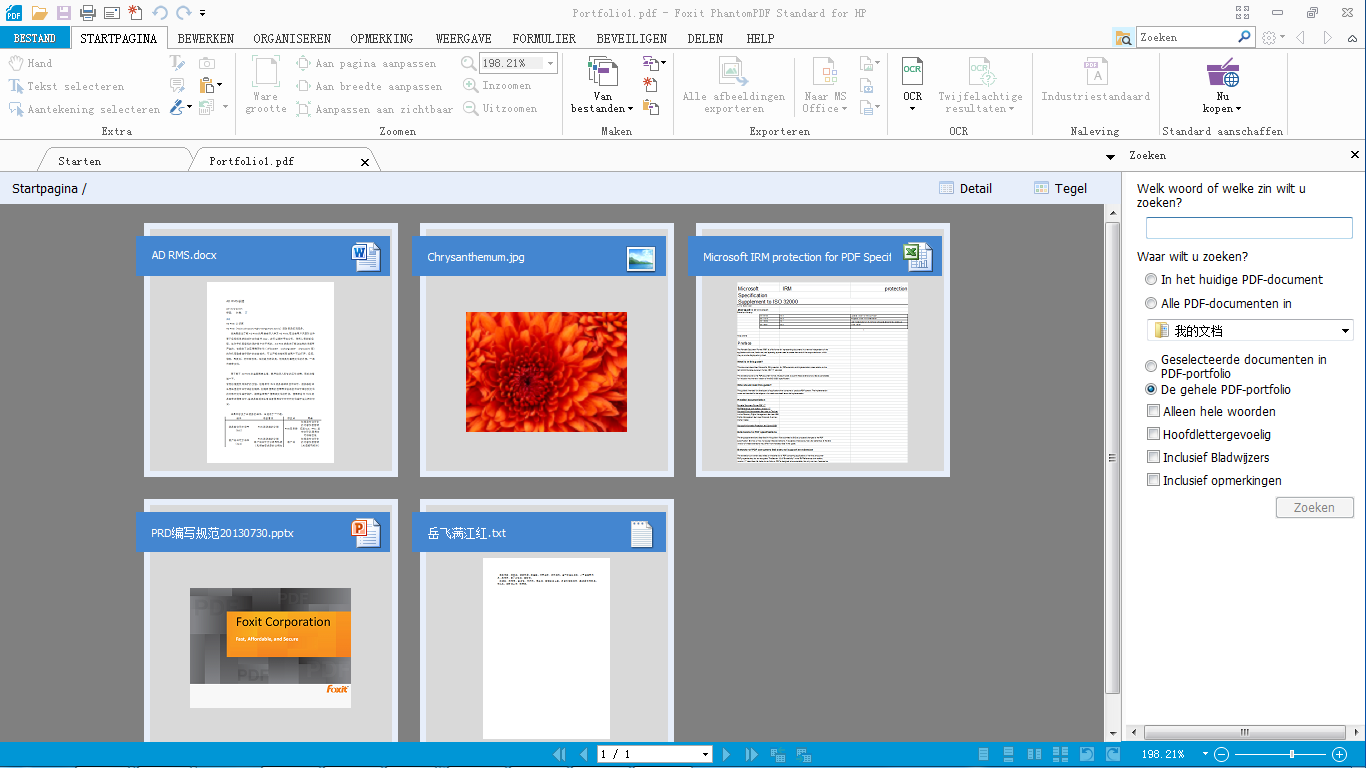The width and height of the screenshot is (1366, 768).
Task: Choose Tekst selecteren tool
Action: pos(67,87)
